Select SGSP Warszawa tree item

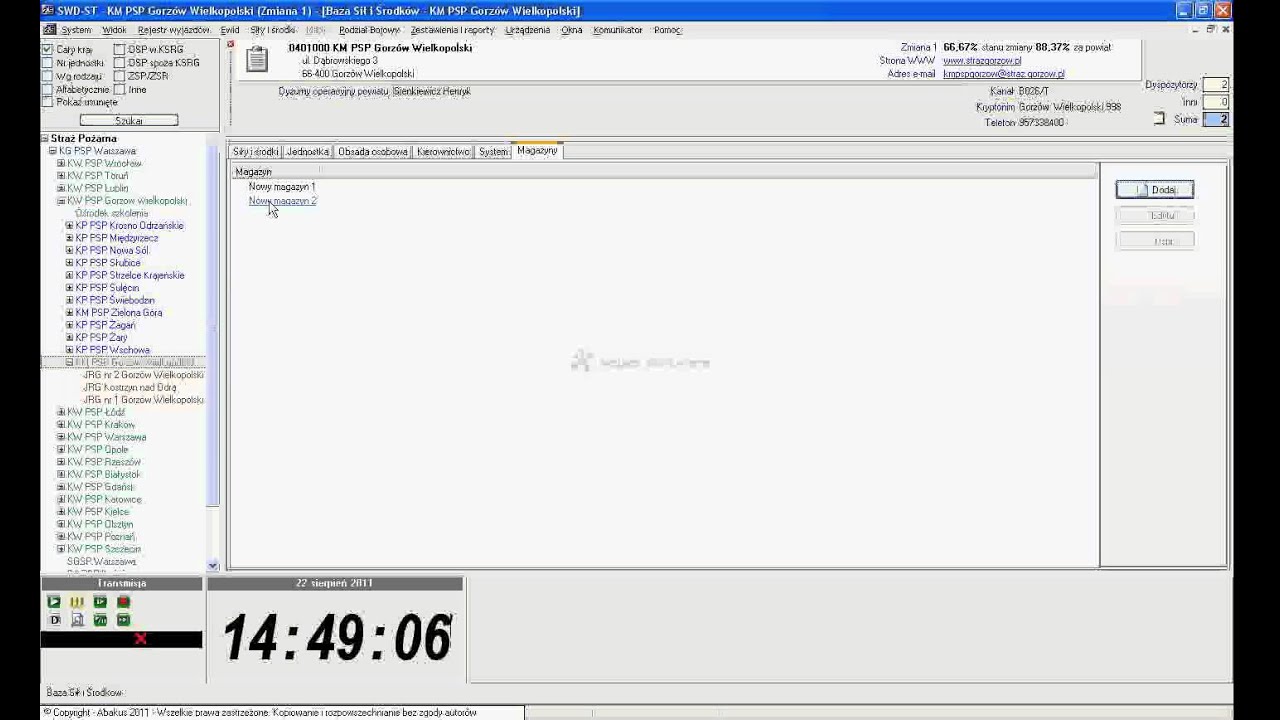[x=101, y=562]
